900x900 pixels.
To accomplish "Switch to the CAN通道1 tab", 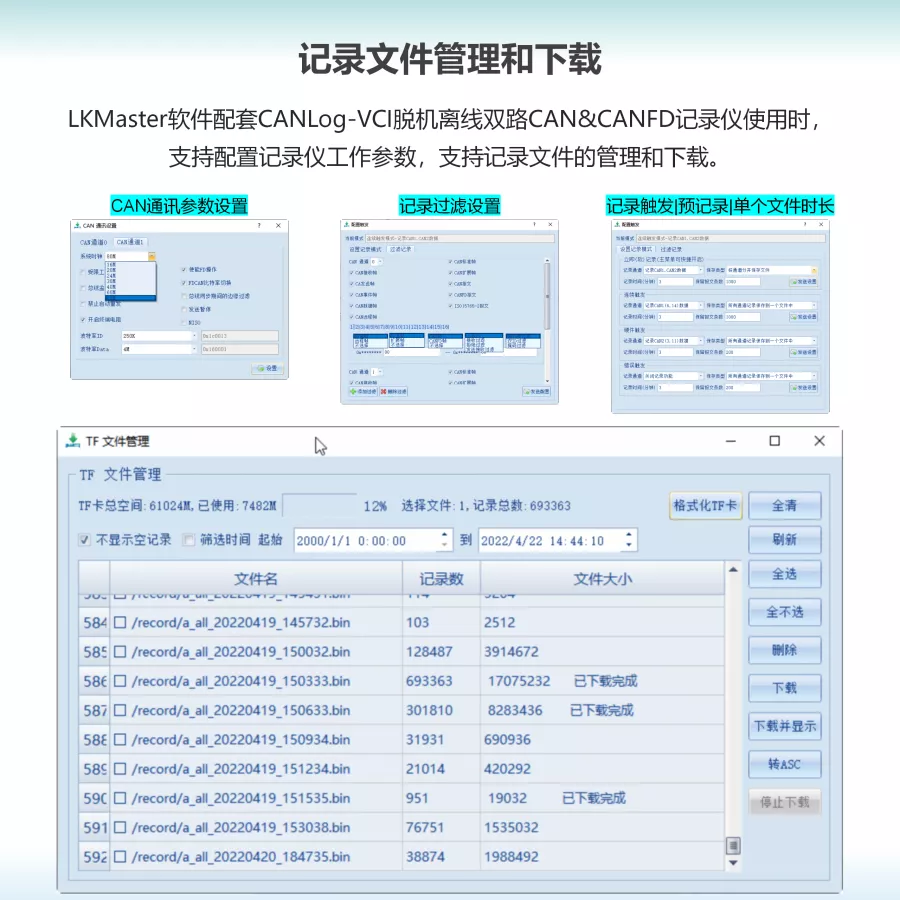I will pyautogui.click(x=130, y=242).
